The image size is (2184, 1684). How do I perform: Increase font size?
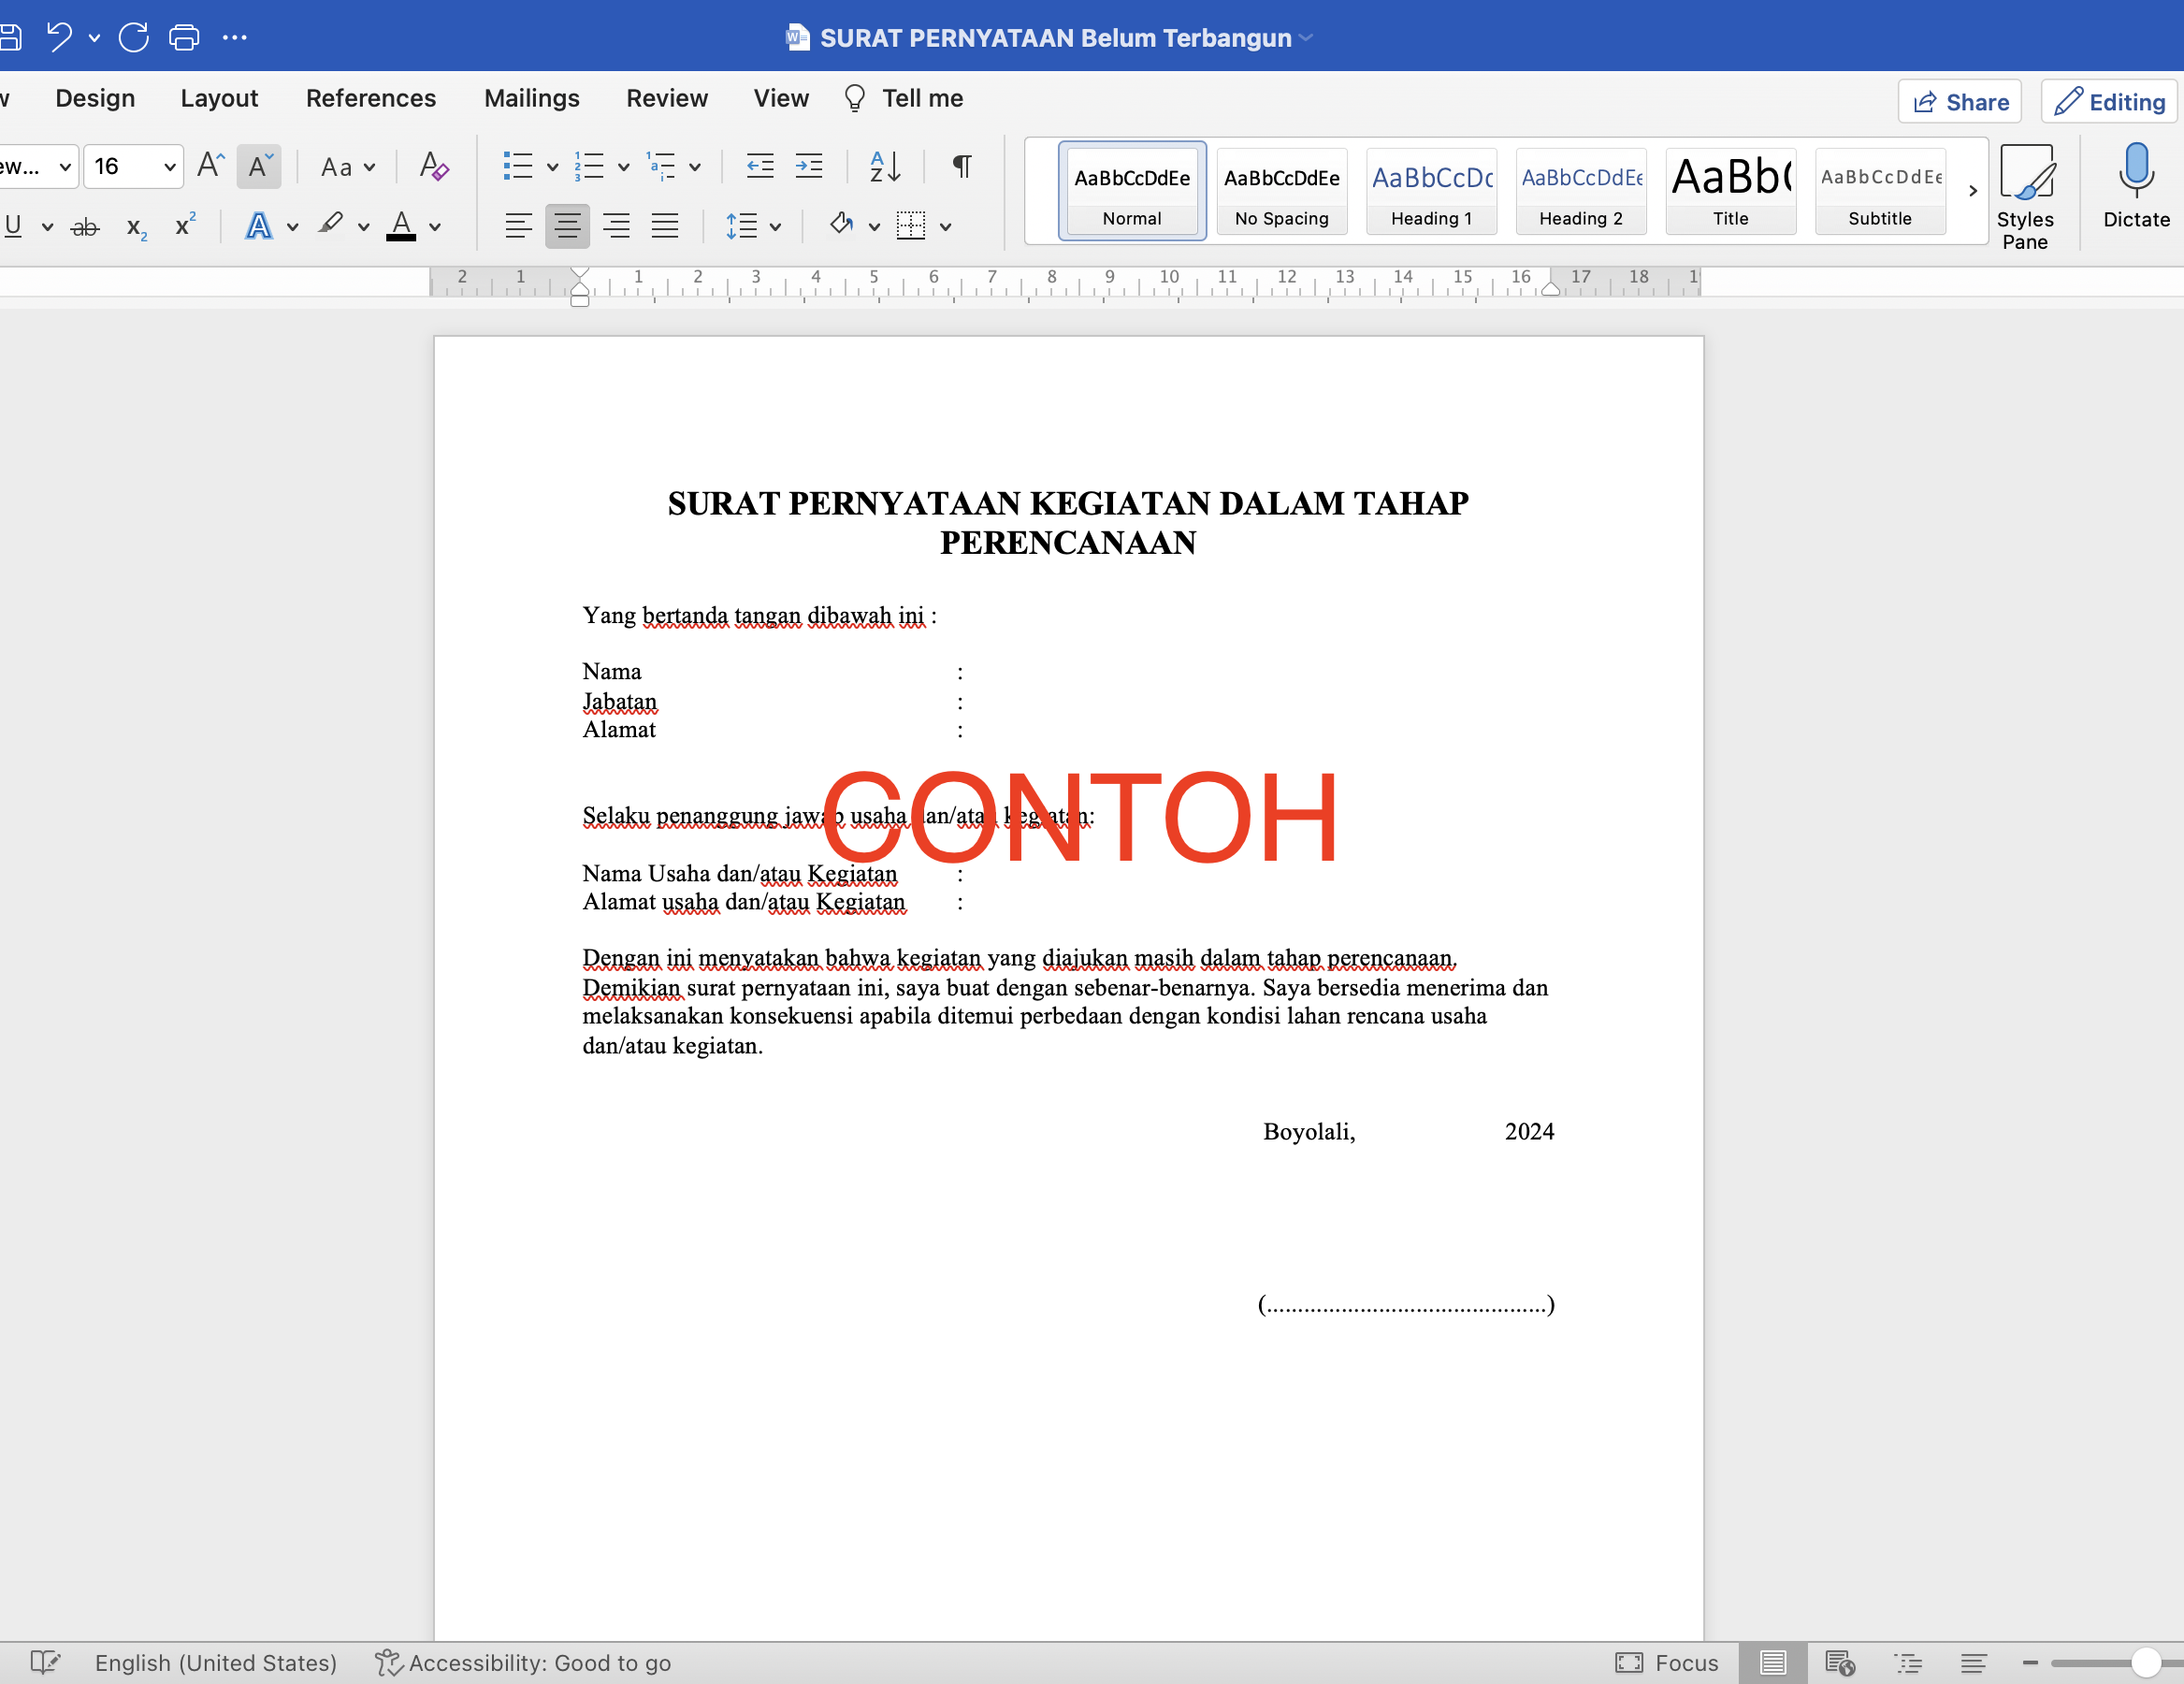click(210, 165)
